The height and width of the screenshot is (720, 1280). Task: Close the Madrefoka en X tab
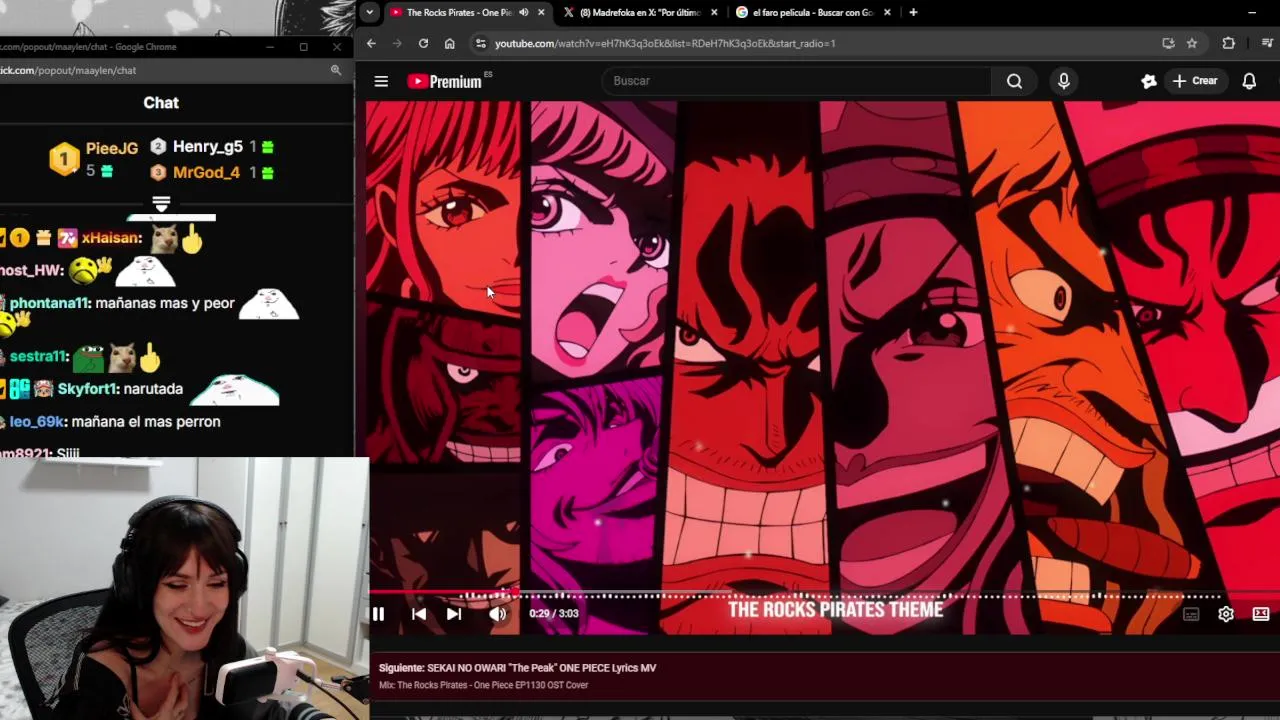click(714, 12)
